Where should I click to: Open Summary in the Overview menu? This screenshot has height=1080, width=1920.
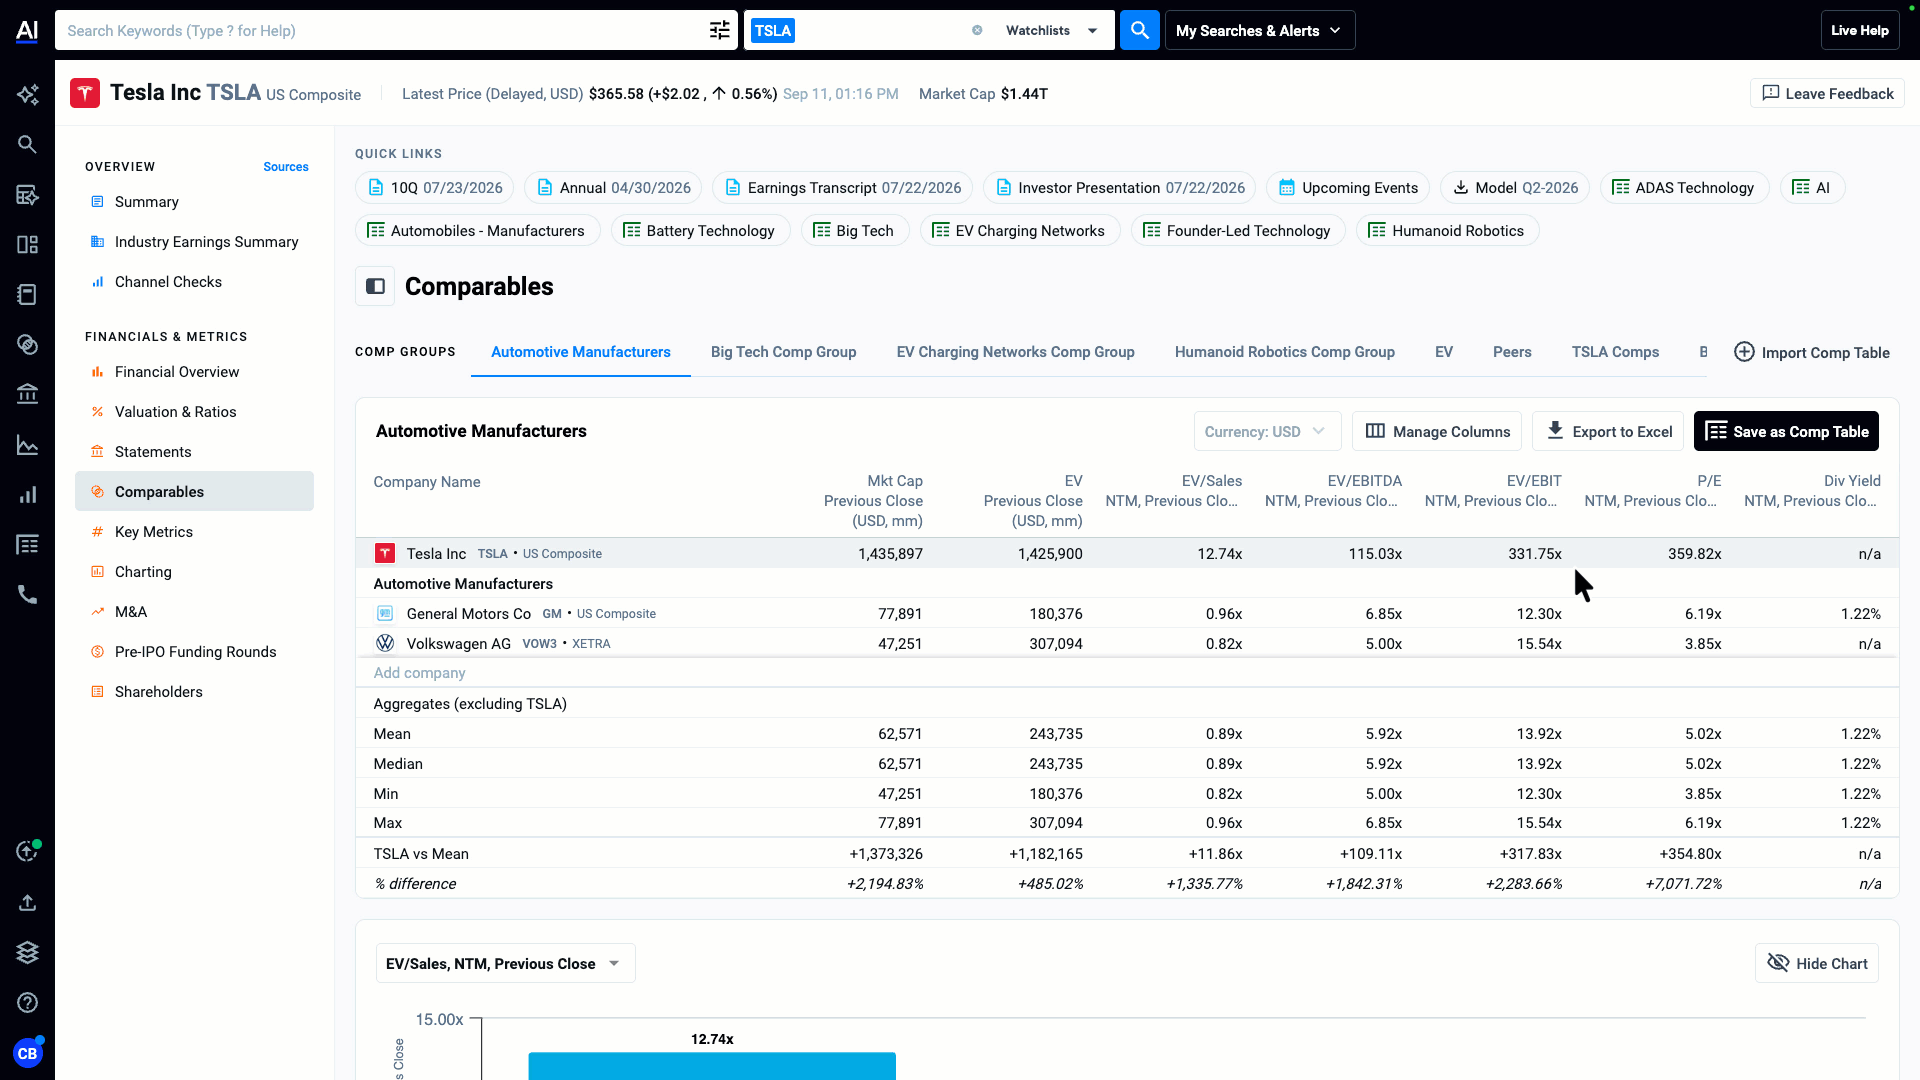click(x=146, y=202)
